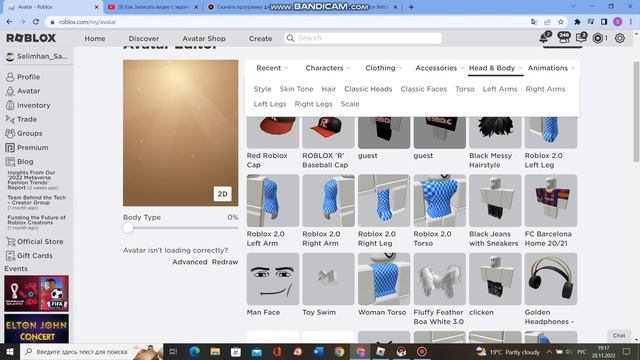Open the messages icon in header
The width and height of the screenshot is (640, 360).
click(581, 38)
